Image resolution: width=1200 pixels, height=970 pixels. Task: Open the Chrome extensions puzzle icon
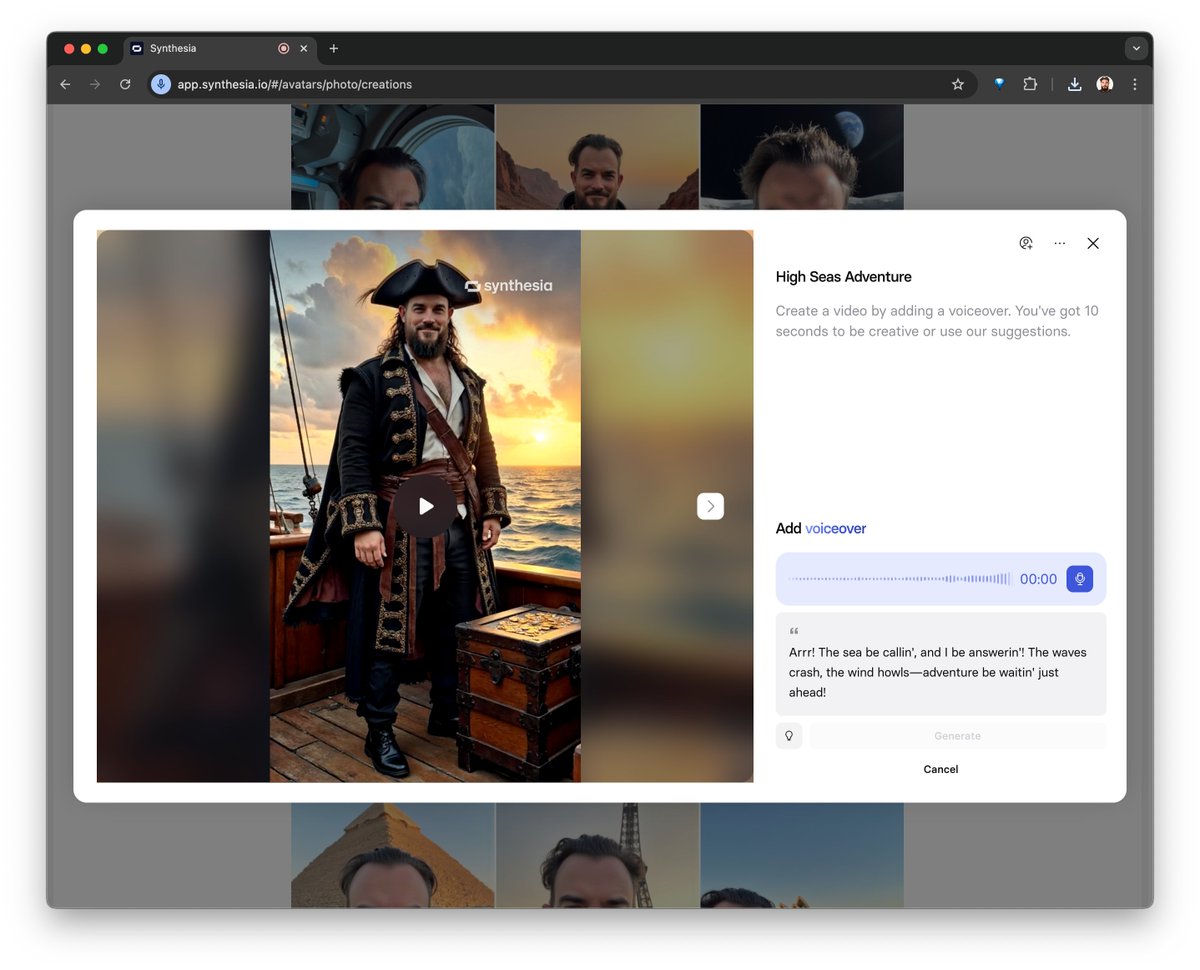point(1030,84)
